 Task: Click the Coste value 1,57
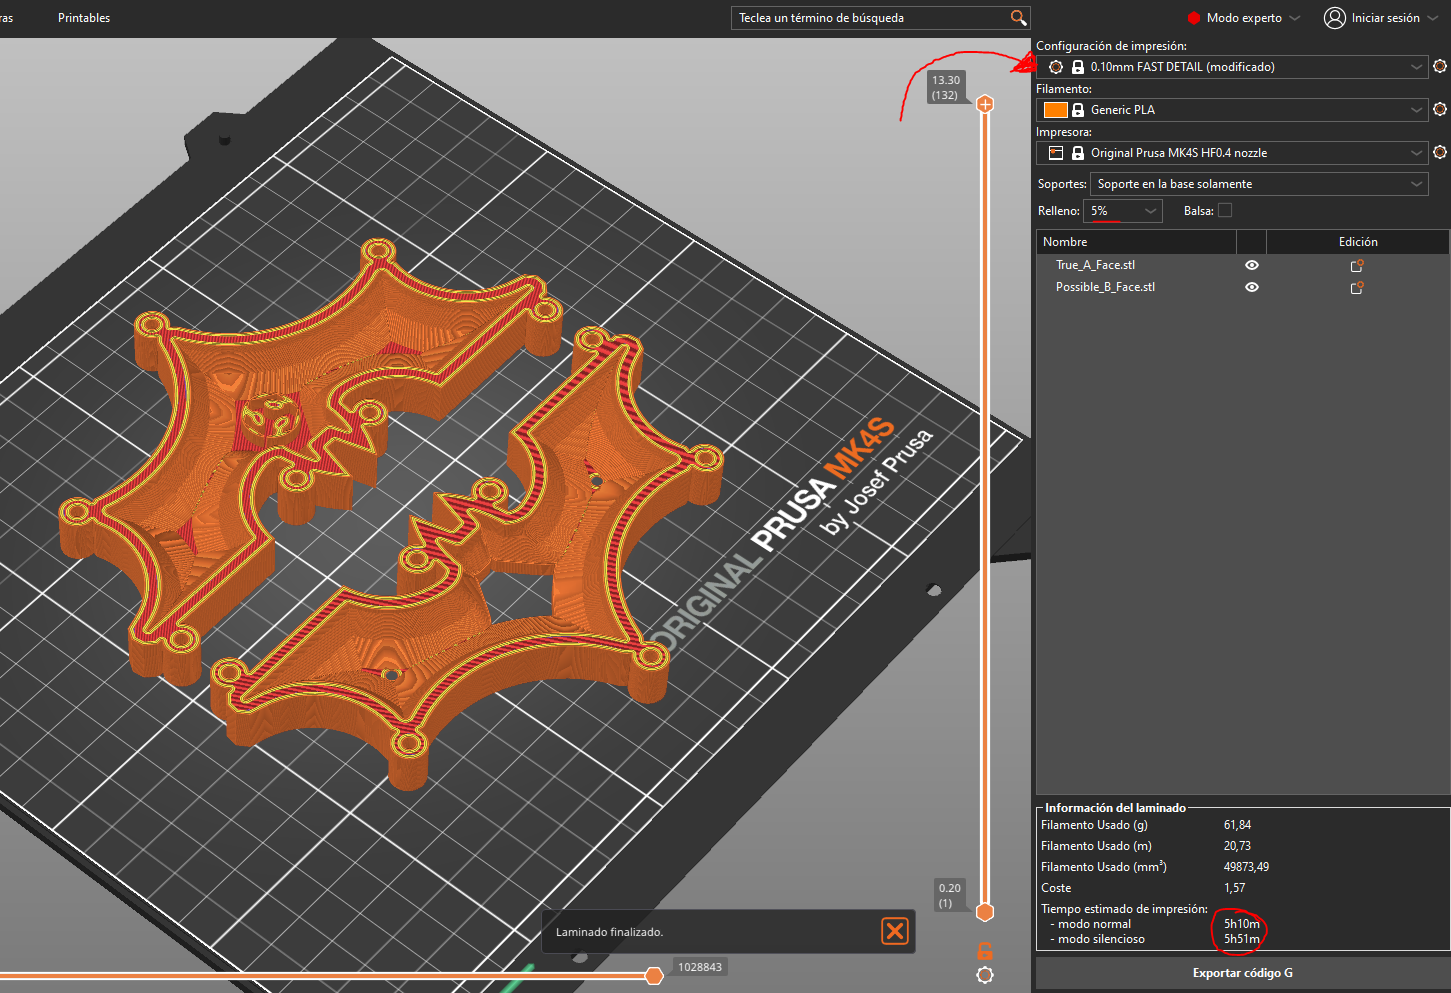click(x=1234, y=888)
